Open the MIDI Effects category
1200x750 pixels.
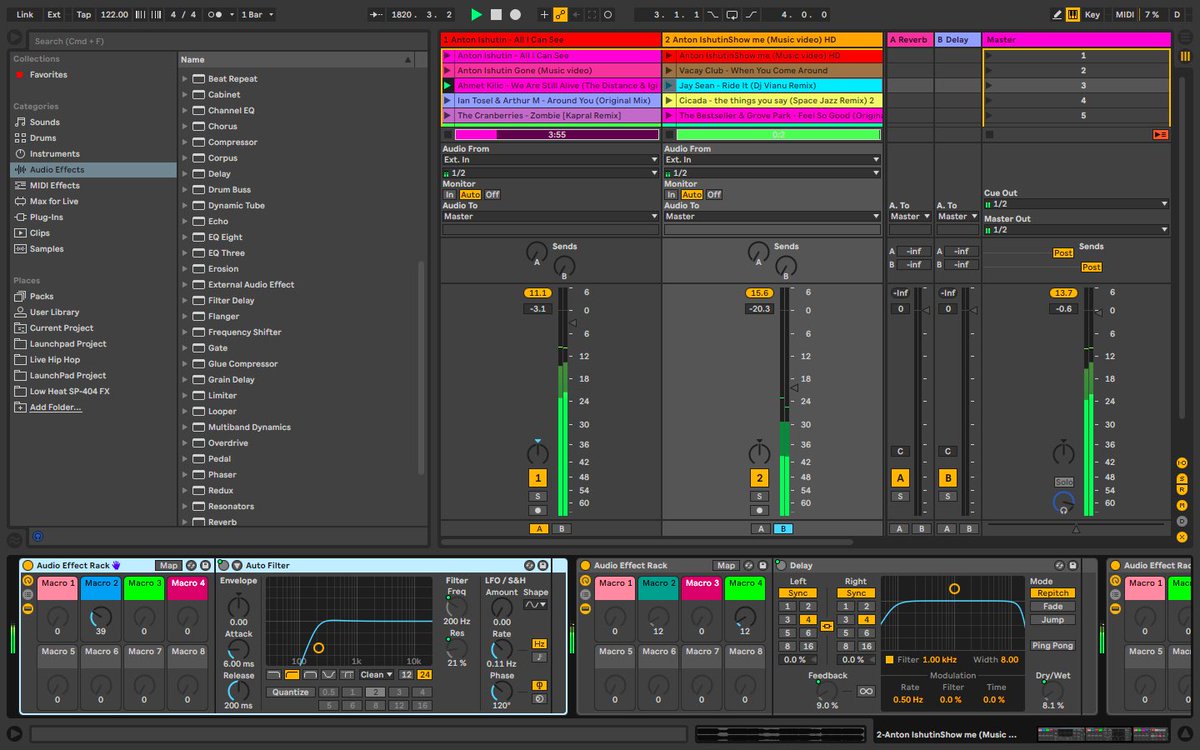tap(54, 185)
